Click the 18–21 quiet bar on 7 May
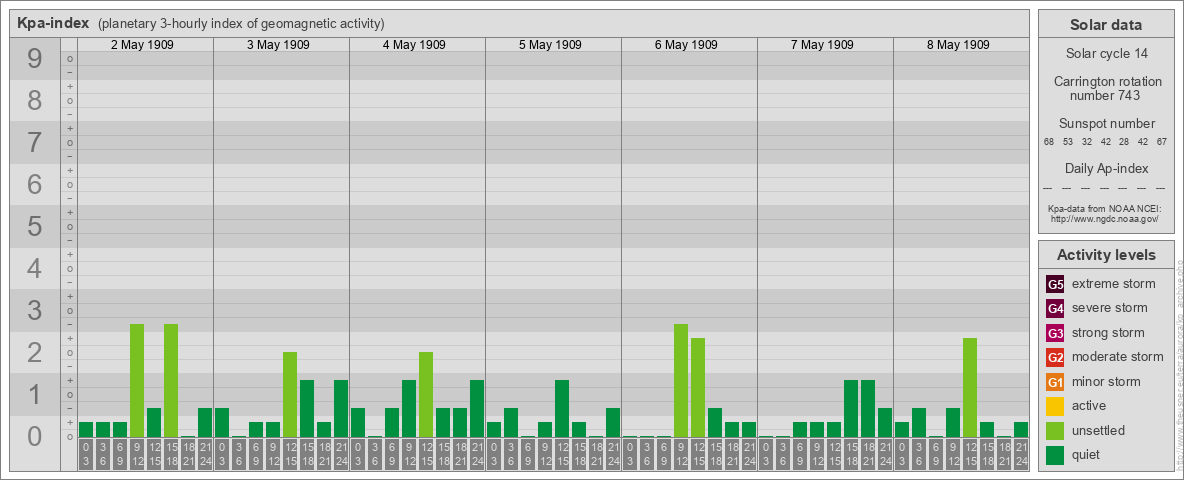Screen dimensions: 1184x480 [868, 408]
